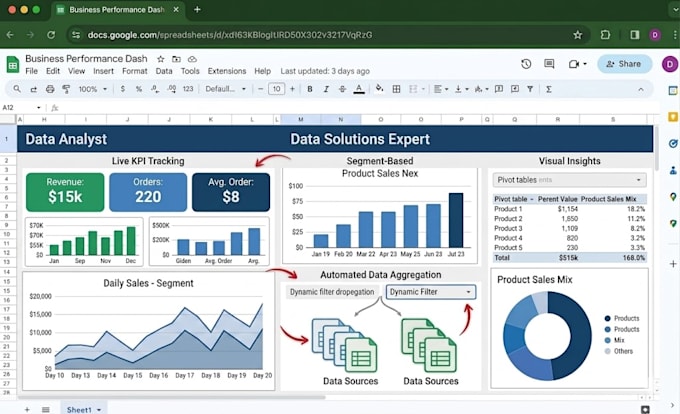
Task: Bookmark page with address bar star
Action: point(577,35)
